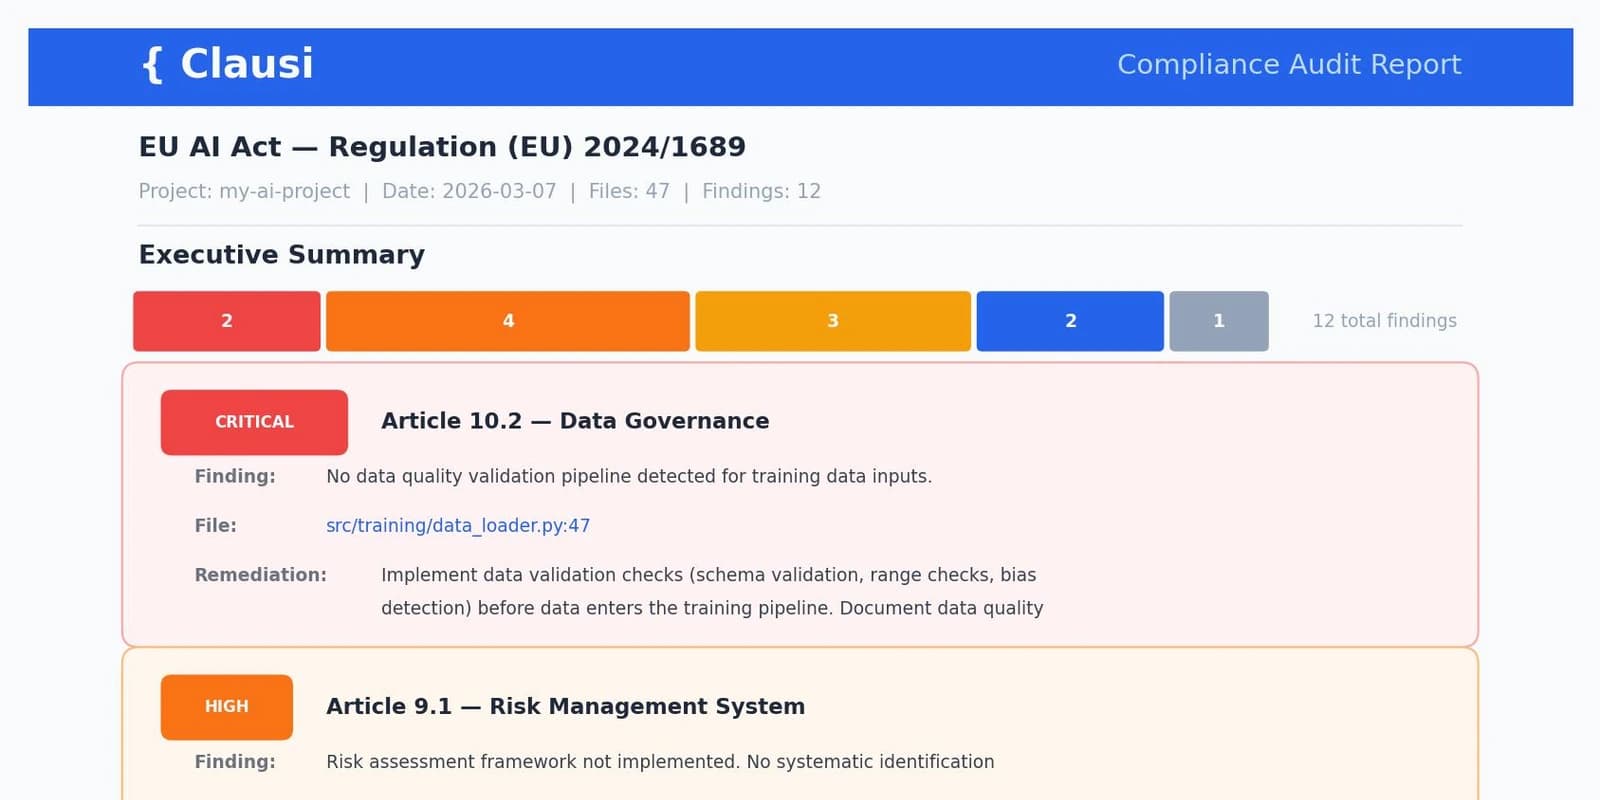Click the Finding: label in Risk Management card
The image size is (1600, 800).
[x=235, y=762]
